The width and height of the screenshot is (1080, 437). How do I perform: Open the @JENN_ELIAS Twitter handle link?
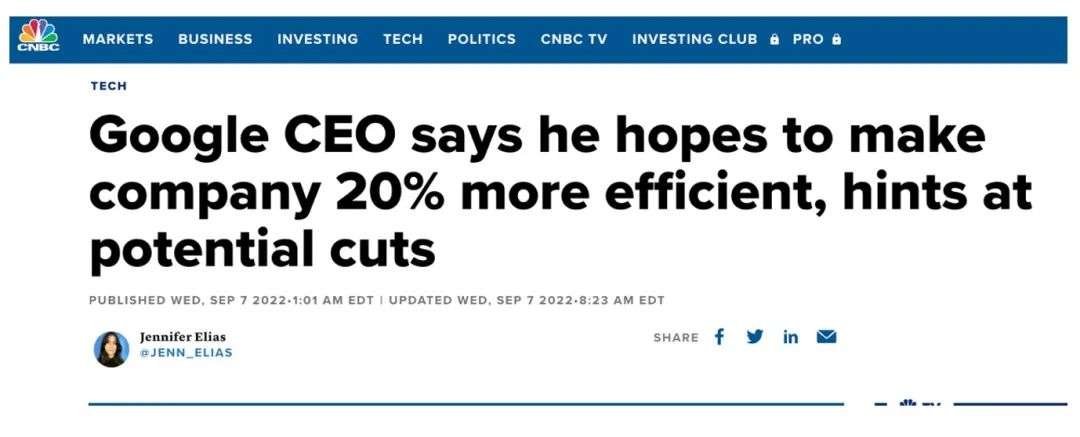[186, 353]
